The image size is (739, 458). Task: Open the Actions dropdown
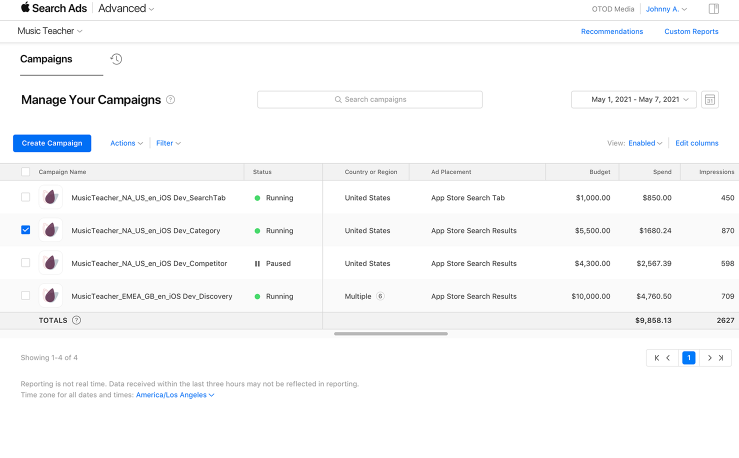pos(126,143)
